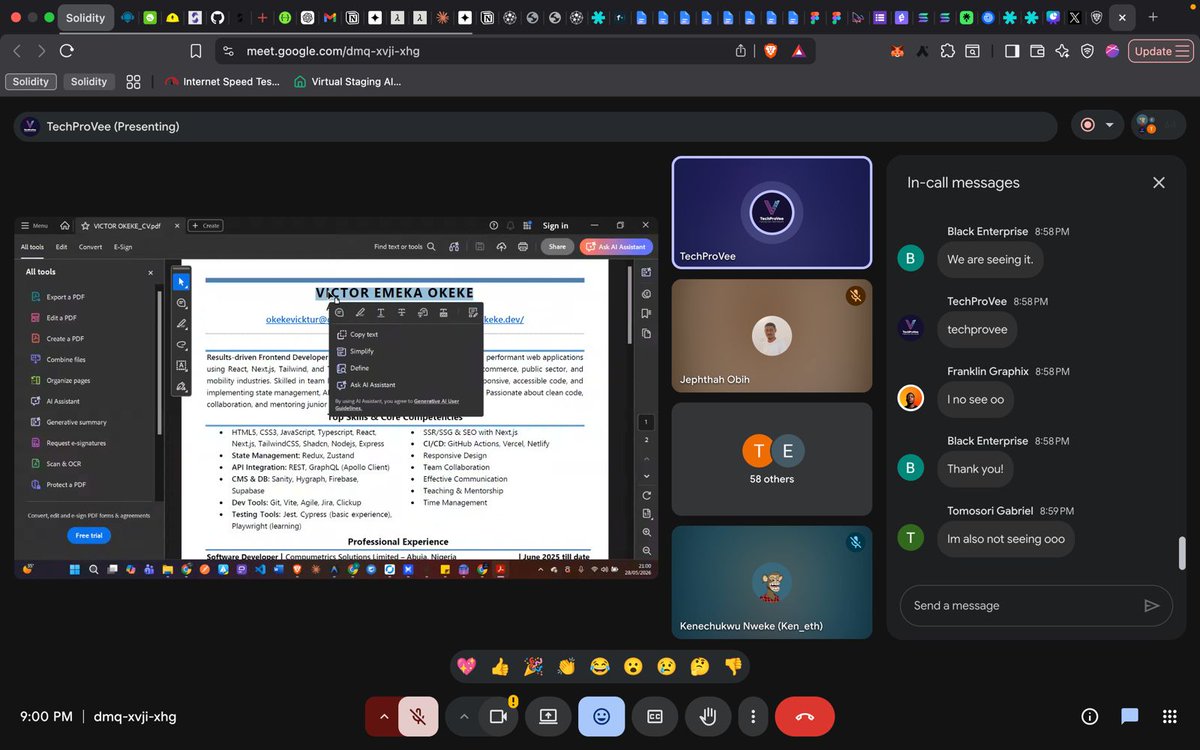Open the share page icon in address bar
The height and width of the screenshot is (750, 1200).
click(741, 51)
